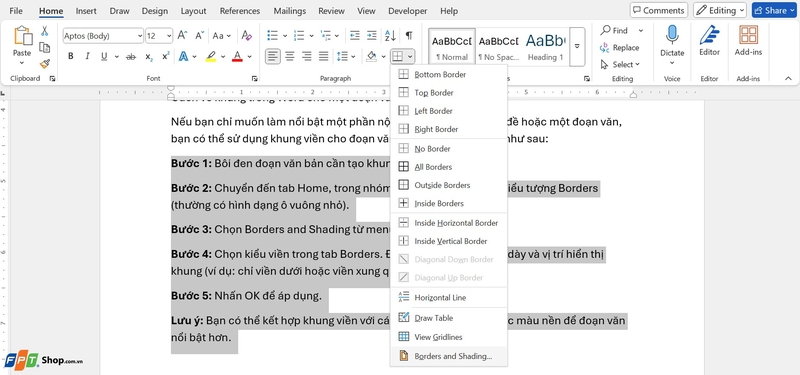
Task: Switch to the Insert tab
Action: pyautogui.click(x=86, y=11)
